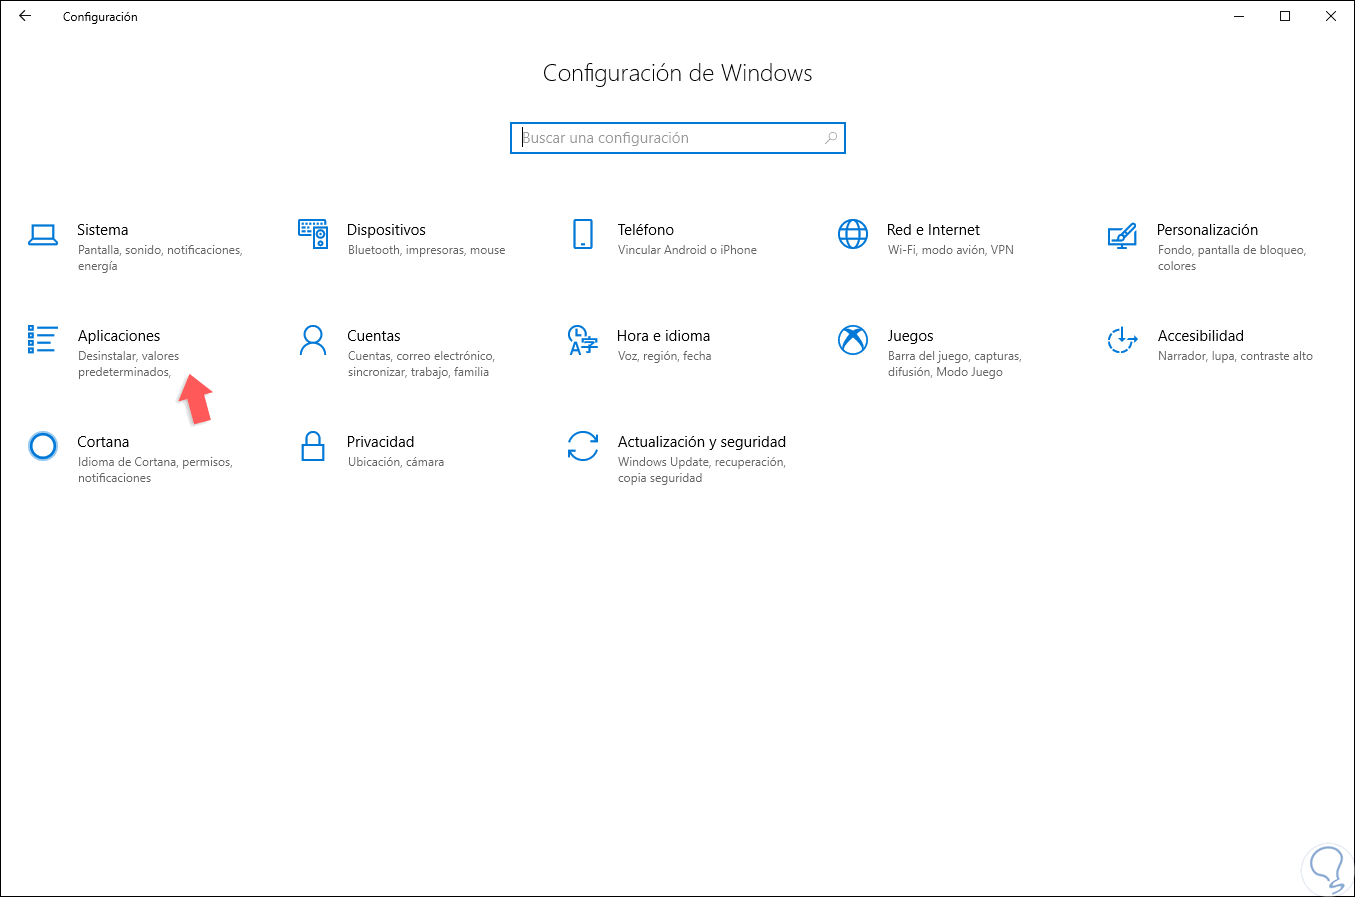Select the Red e Internet globe icon
Viewport: 1355px width, 897px height.
pos(853,234)
